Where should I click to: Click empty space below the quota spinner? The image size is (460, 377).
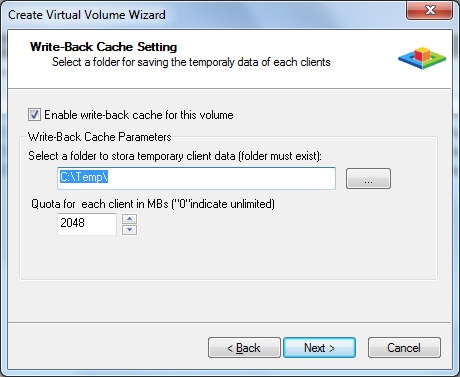click(228, 257)
